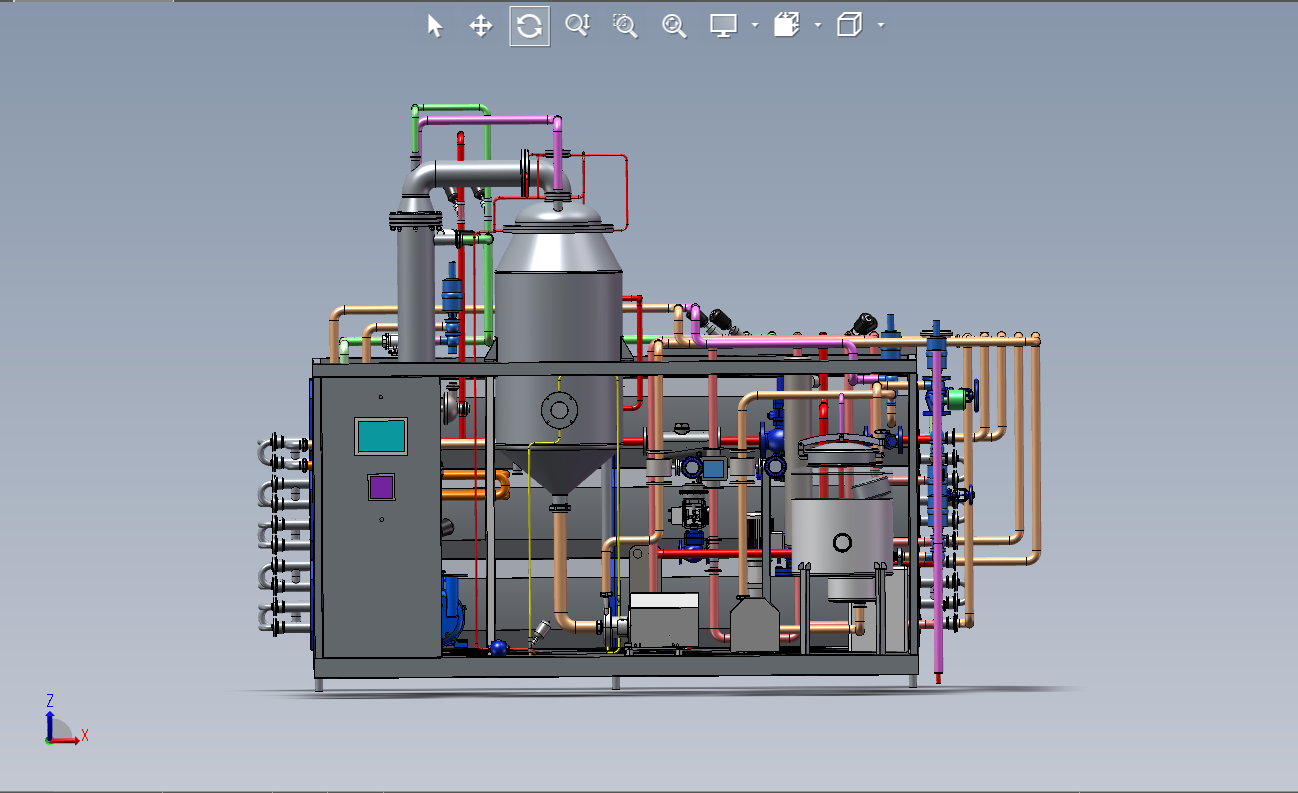Viewport: 1298px width, 793px height.
Task: Open the dropdown beside the wireframe cube icon
Action: tap(880, 26)
